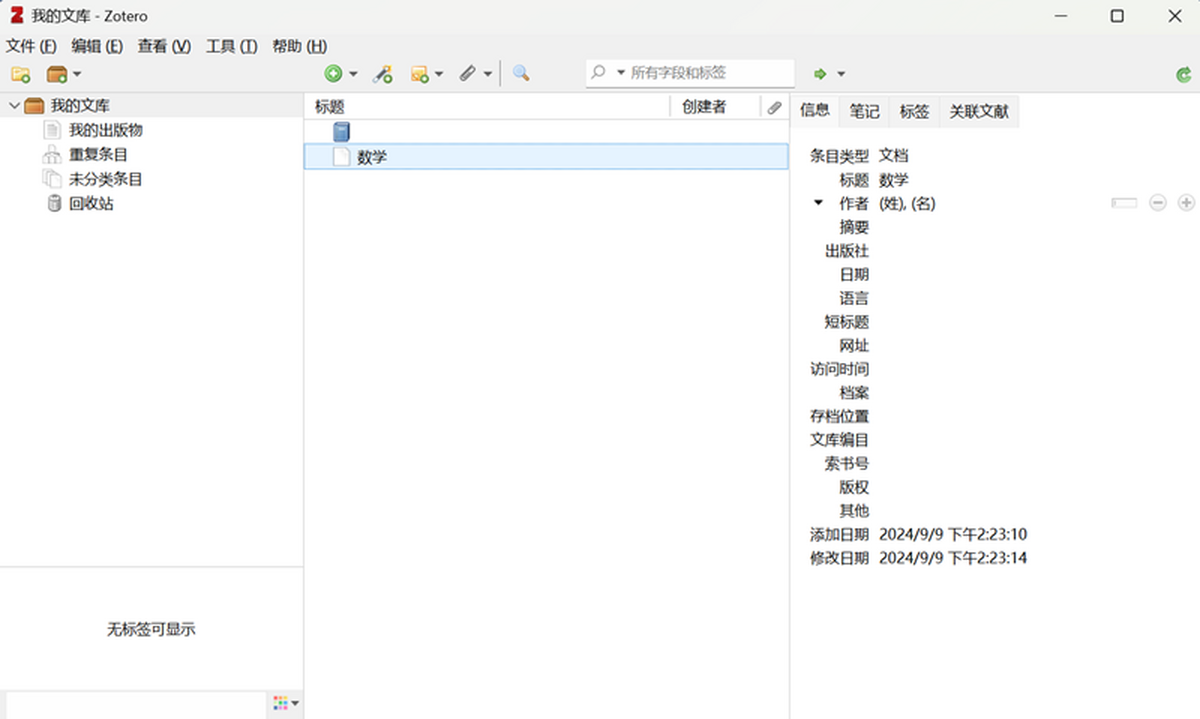The image size is (1200, 719).
Task: Add another author with the plus button
Action: 1188,202
